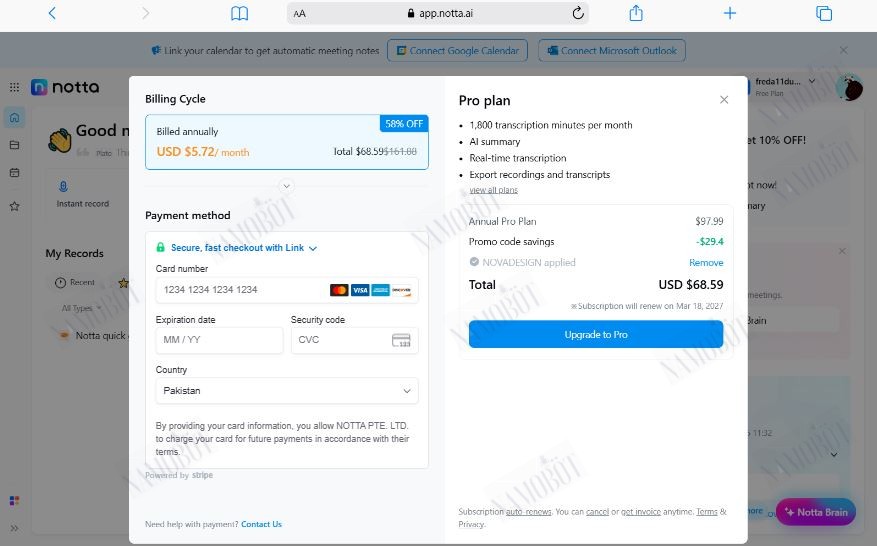Viewport: 877px width, 546px height.
Task: Add a new Safari tab
Action: pyautogui.click(x=729, y=13)
